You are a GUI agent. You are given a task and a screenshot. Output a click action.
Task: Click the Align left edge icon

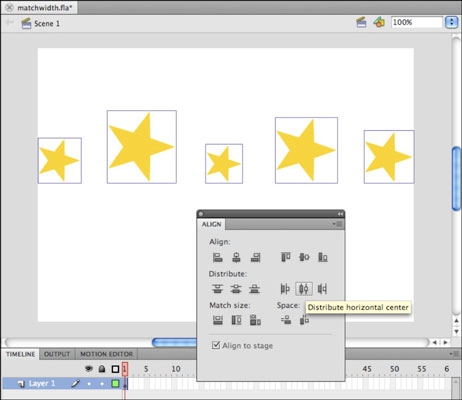(x=218, y=257)
